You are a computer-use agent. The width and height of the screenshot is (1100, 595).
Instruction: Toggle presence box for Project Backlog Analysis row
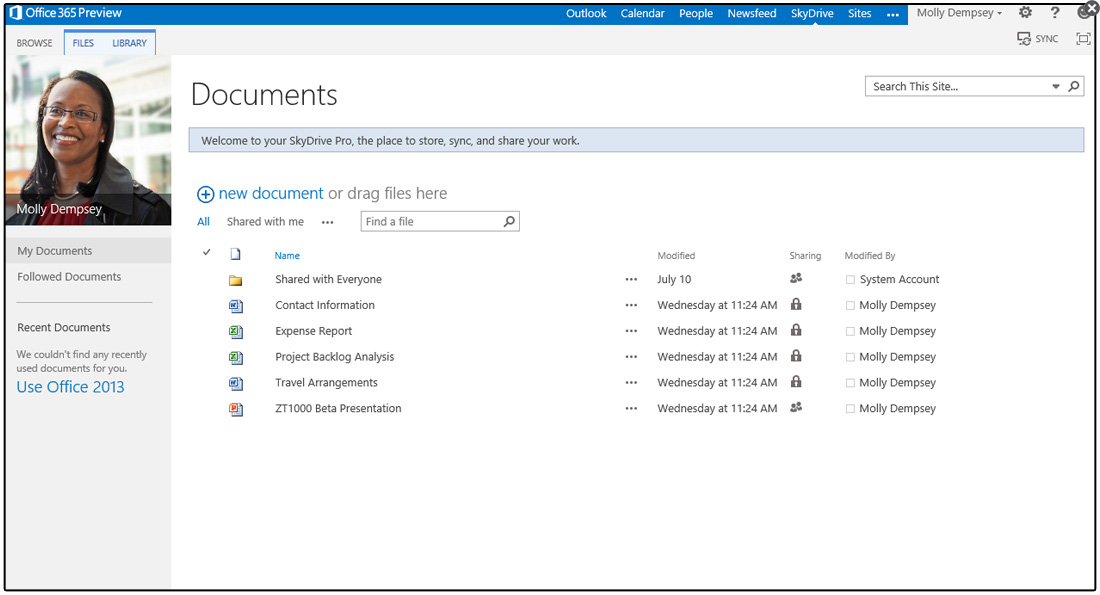tap(850, 357)
